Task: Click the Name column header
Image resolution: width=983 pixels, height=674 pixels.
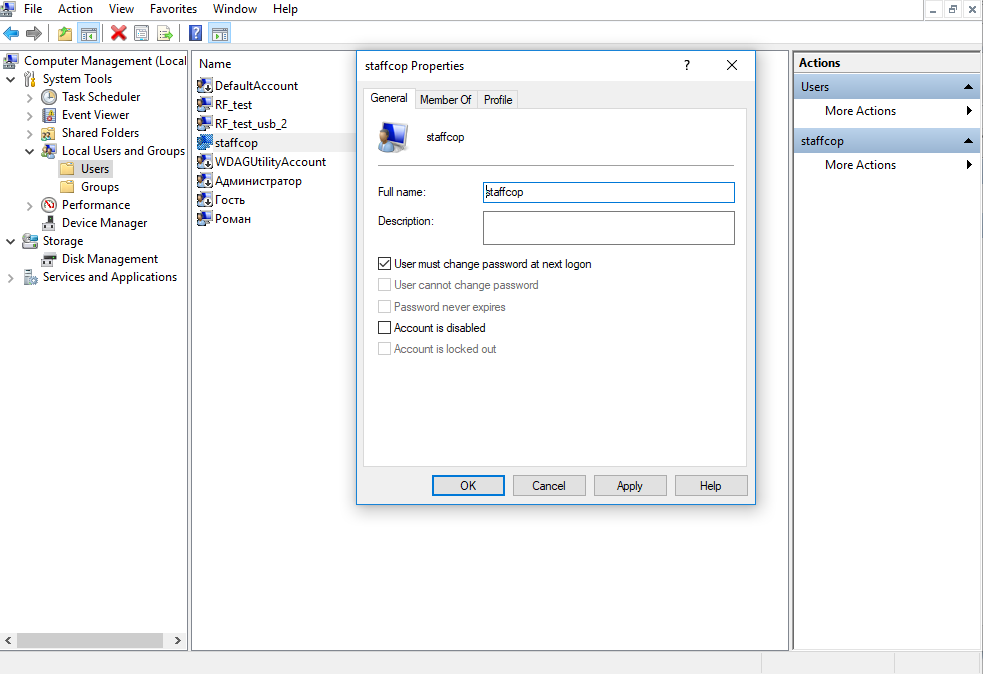Action: 215,64
